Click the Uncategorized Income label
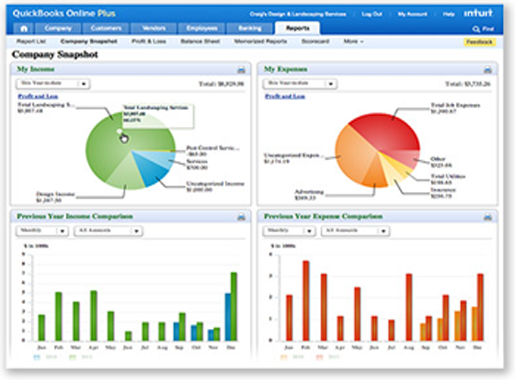The height and width of the screenshot is (380, 515). click(x=215, y=187)
